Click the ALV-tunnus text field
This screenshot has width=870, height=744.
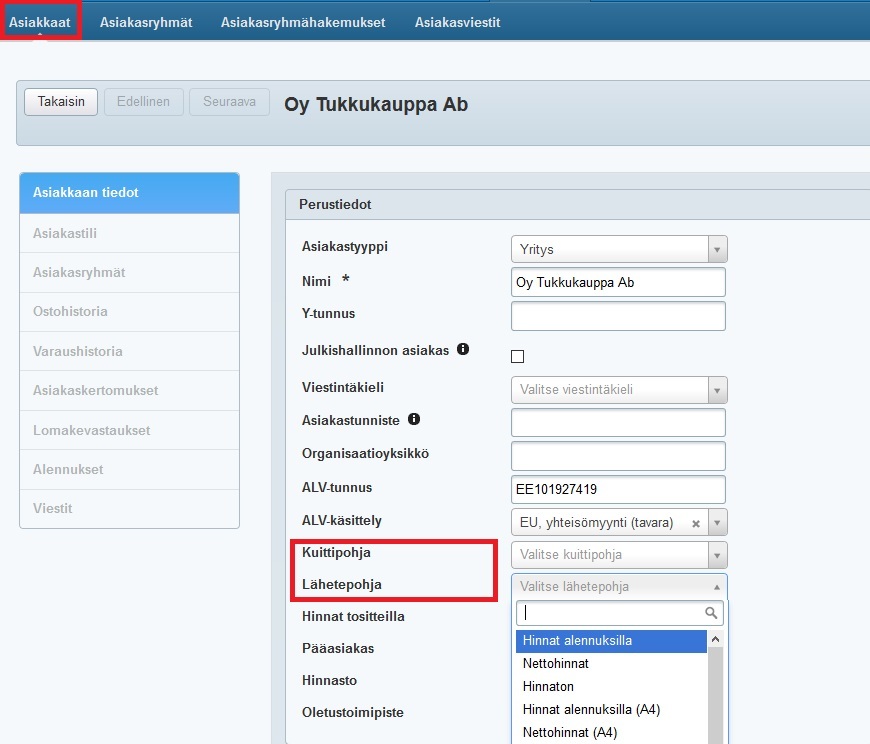pyautogui.click(x=618, y=490)
